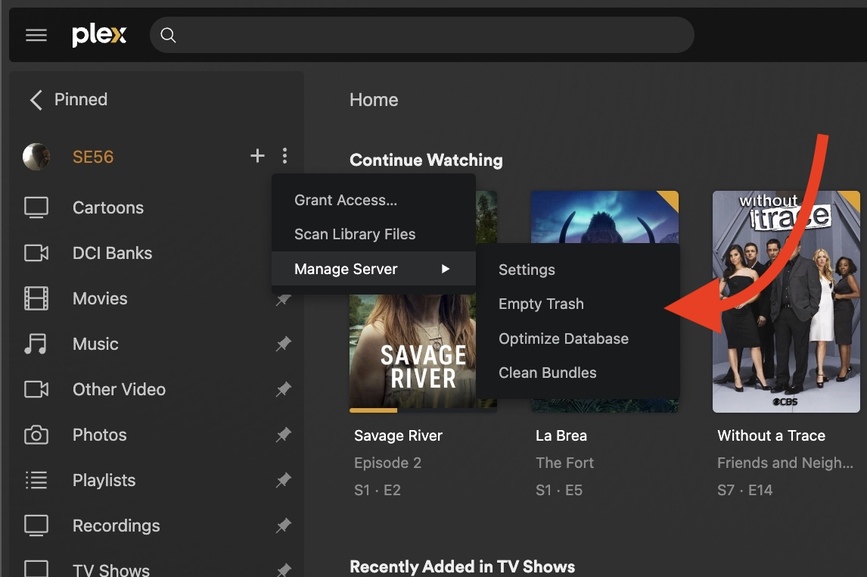Open the Cartoons library
This screenshot has width=867, height=577.
tap(108, 208)
